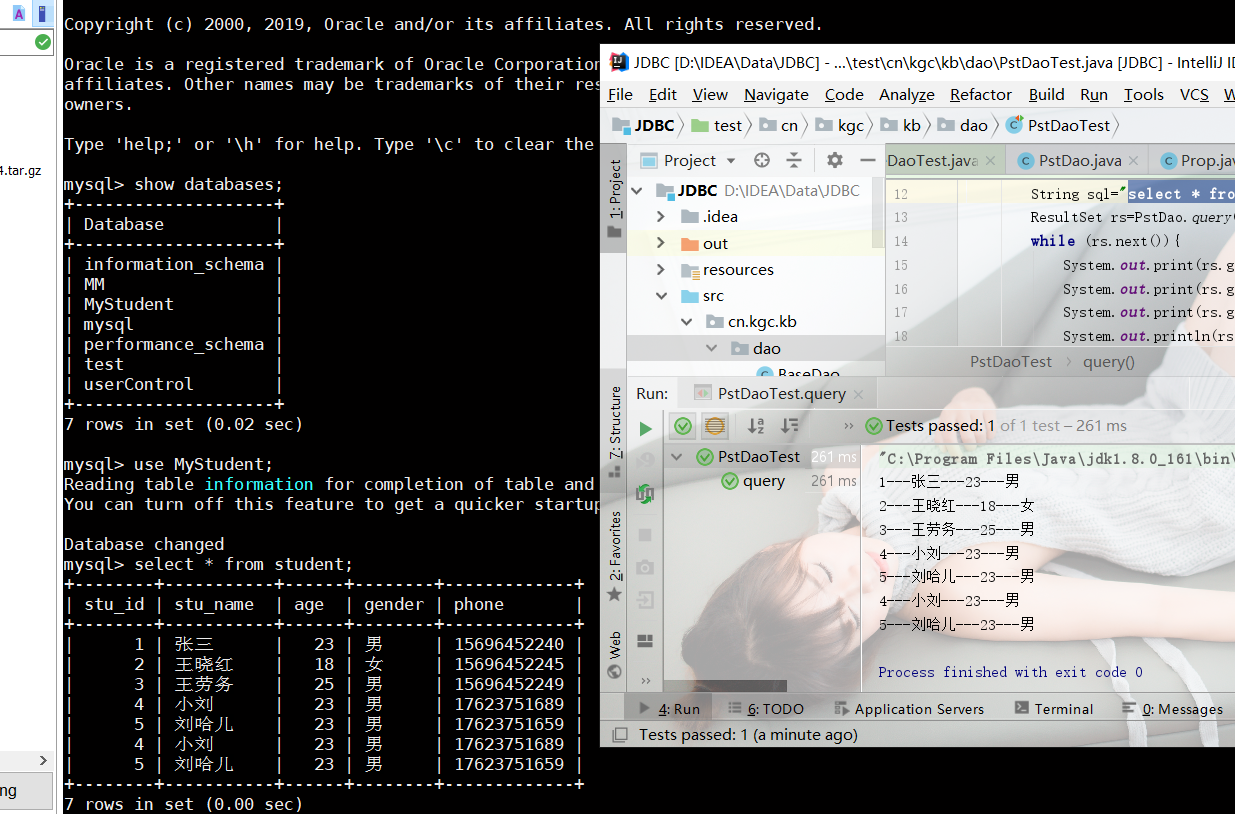Image resolution: width=1235 pixels, height=814 pixels.
Task: Collapse the src folder
Action: pos(661,296)
